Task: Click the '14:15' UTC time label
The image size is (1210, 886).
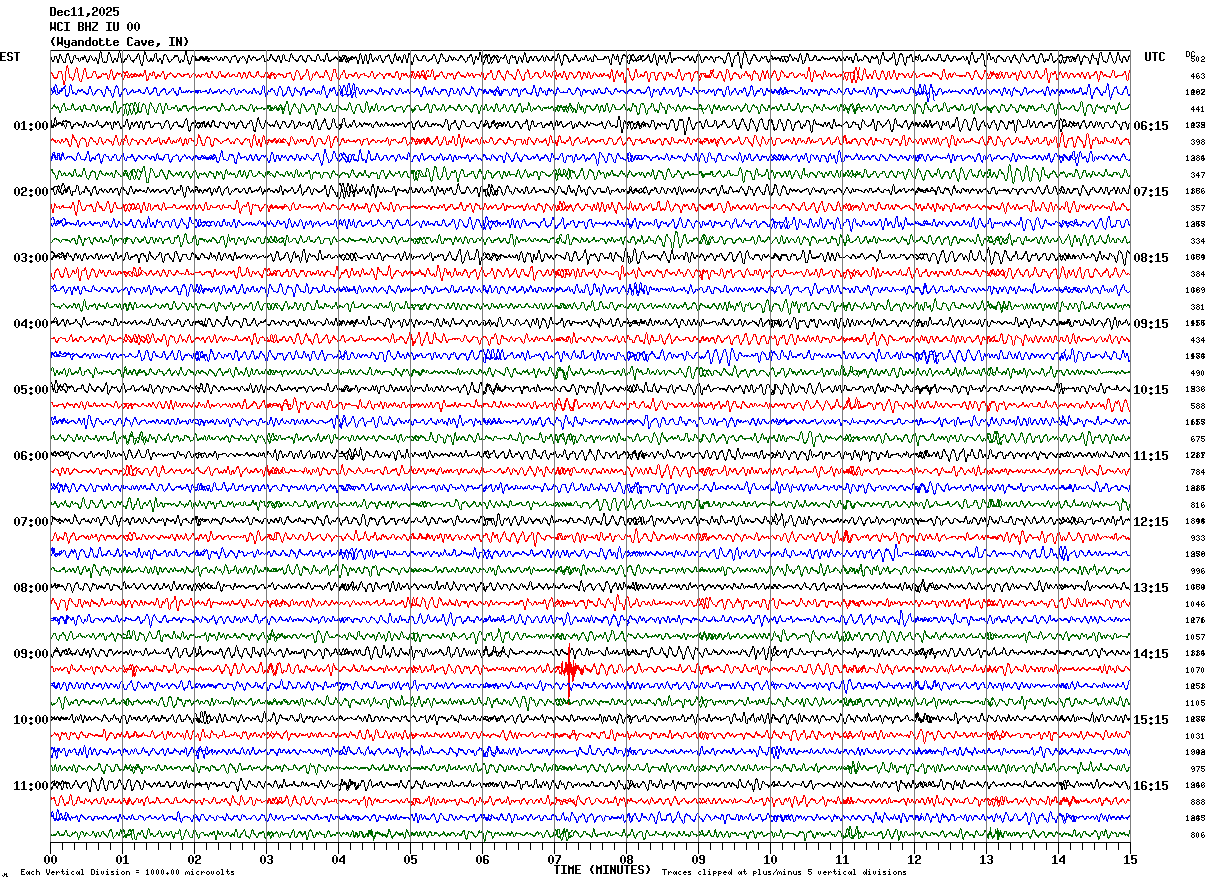Action: pos(1151,654)
